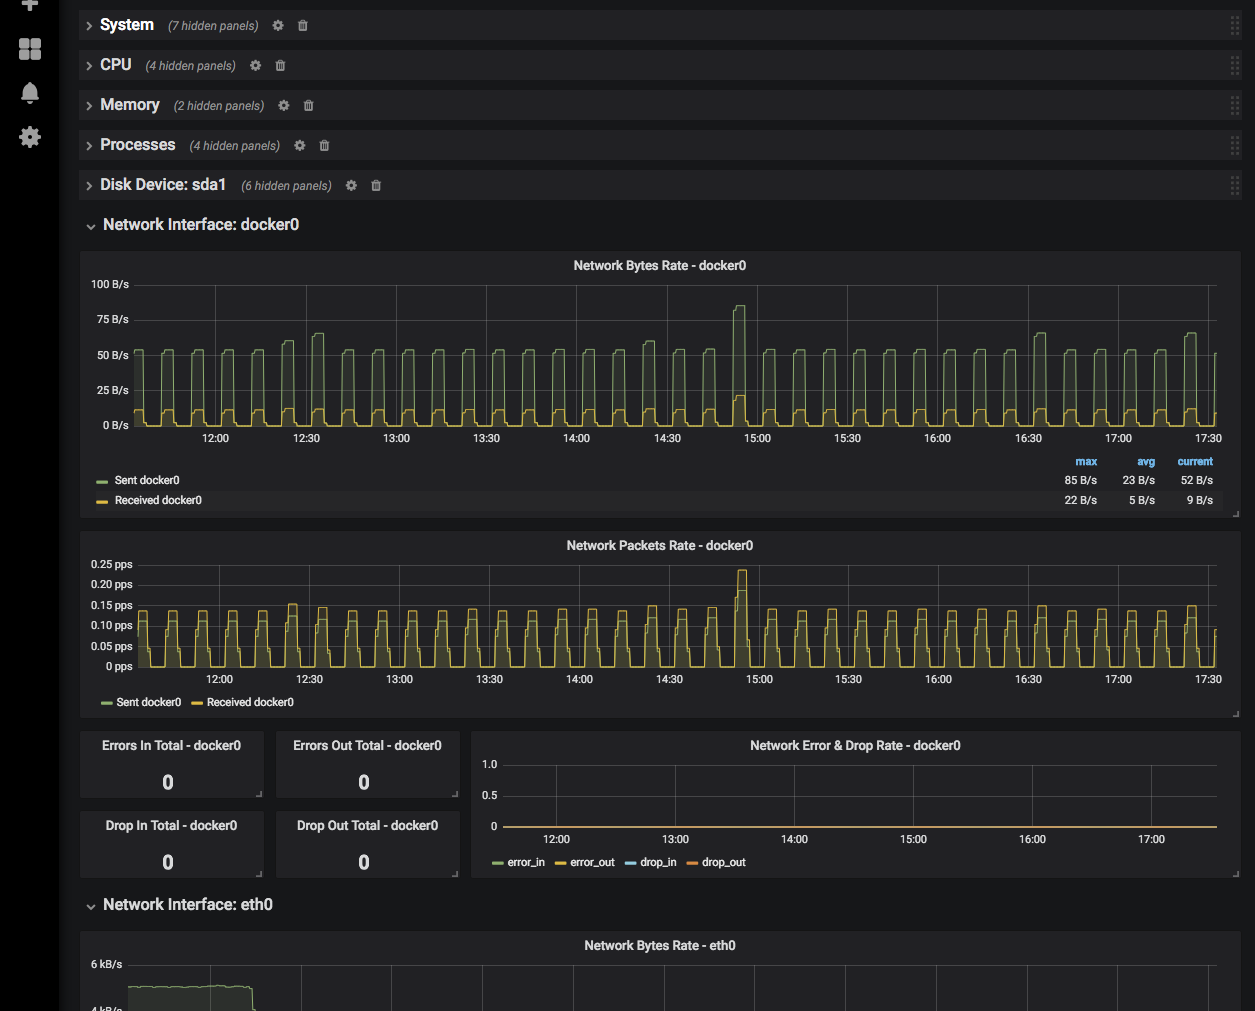Toggle Received docker0 series in Packets Rate legend
The image size is (1255, 1011).
tap(250, 703)
